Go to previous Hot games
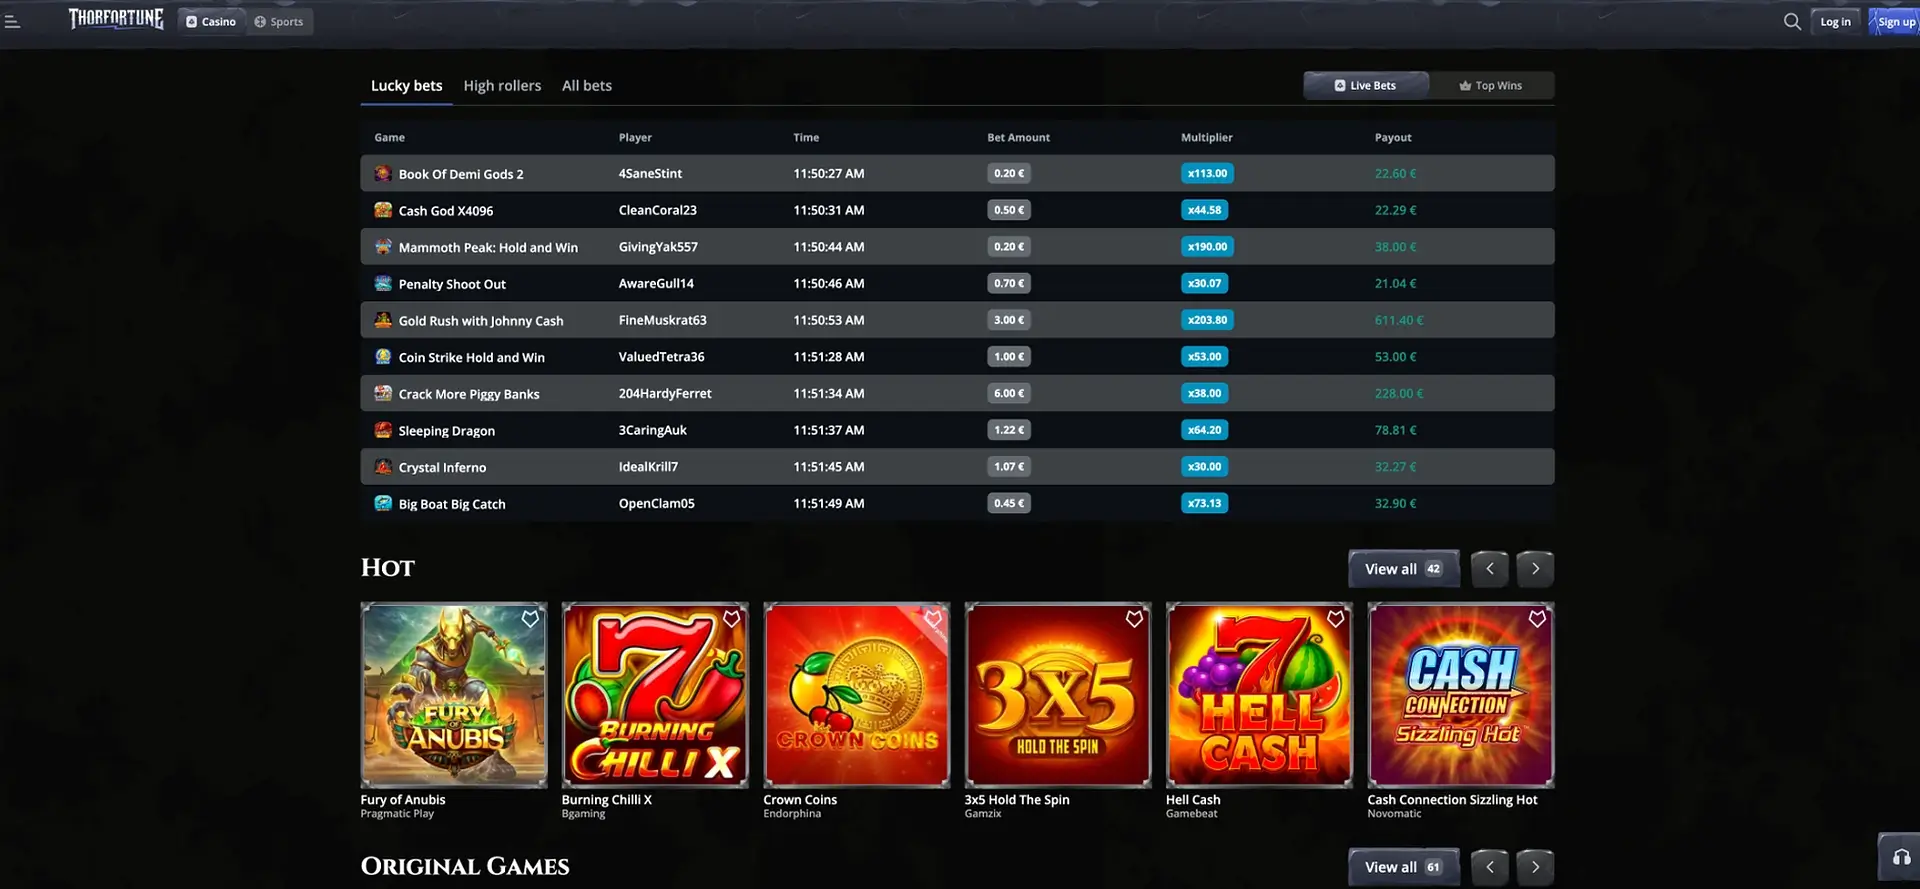The width and height of the screenshot is (1920, 889). pyautogui.click(x=1490, y=569)
